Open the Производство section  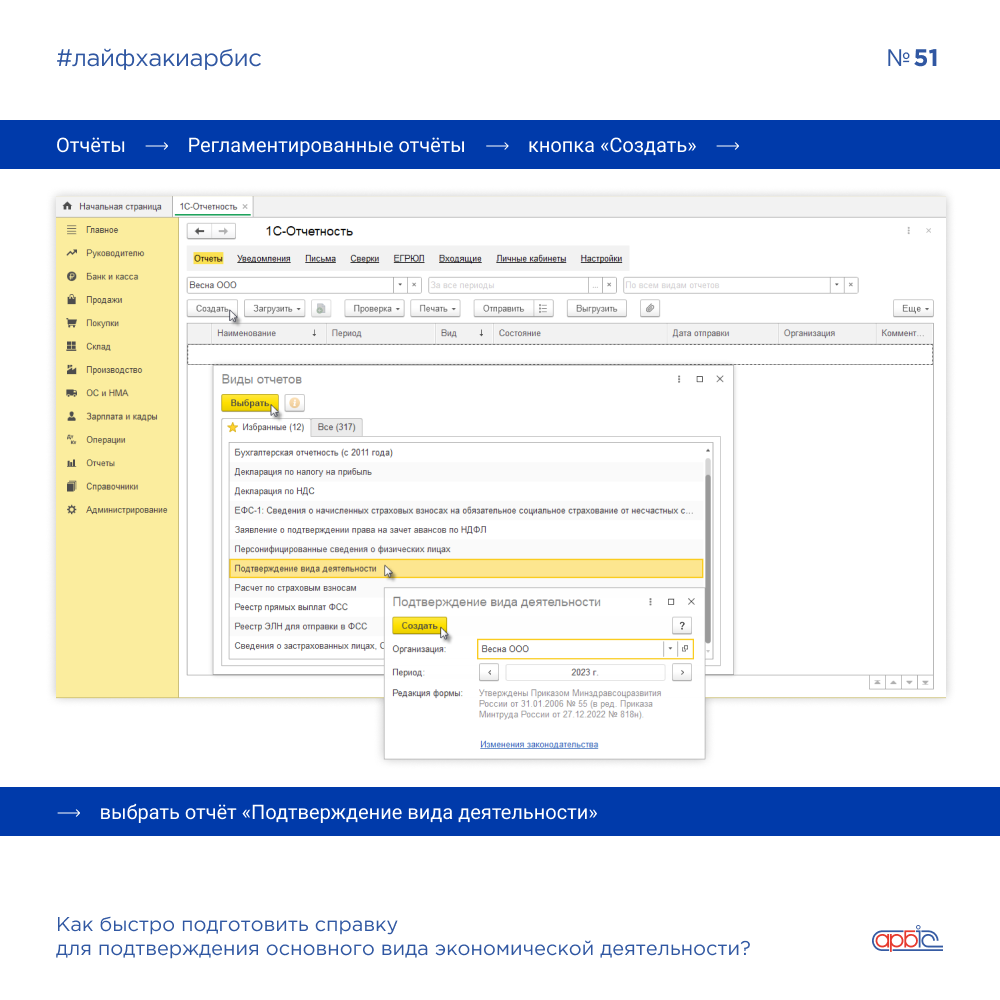[x=114, y=370]
